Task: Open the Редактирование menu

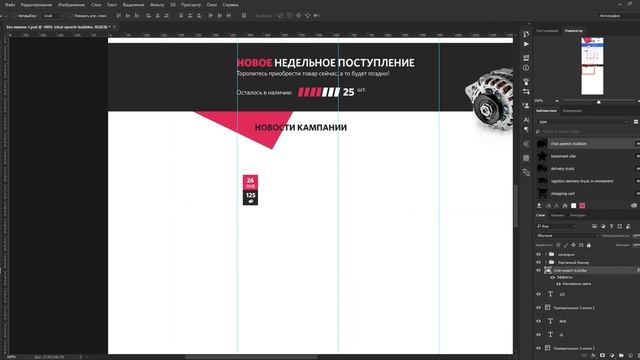Action: click(36, 5)
